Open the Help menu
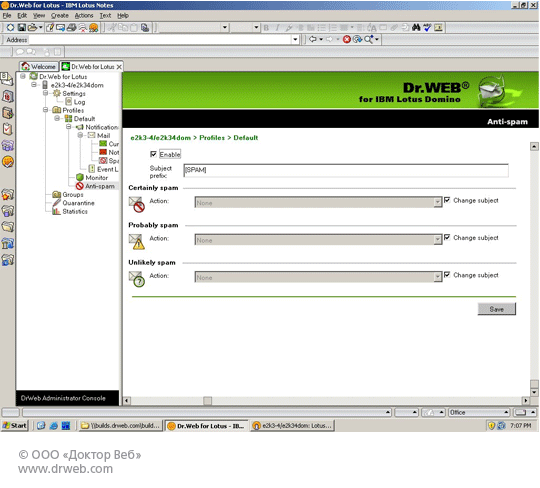 coord(123,15)
